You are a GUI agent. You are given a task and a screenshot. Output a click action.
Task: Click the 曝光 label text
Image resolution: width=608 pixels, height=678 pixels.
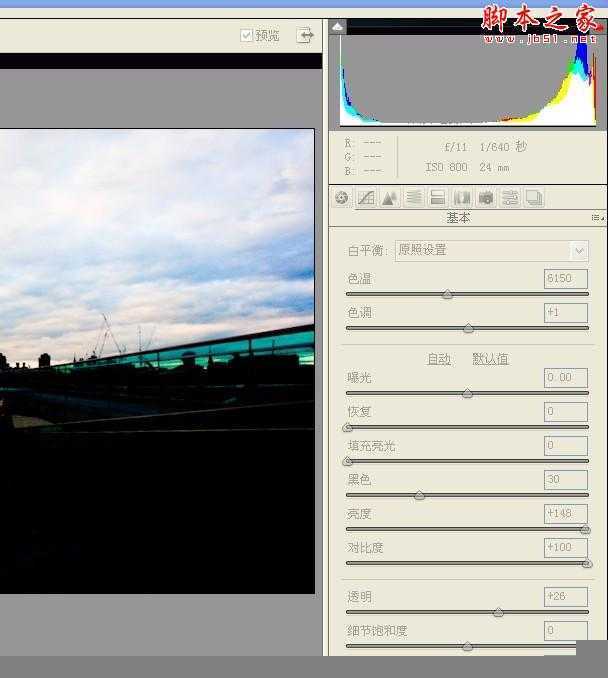(x=359, y=378)
